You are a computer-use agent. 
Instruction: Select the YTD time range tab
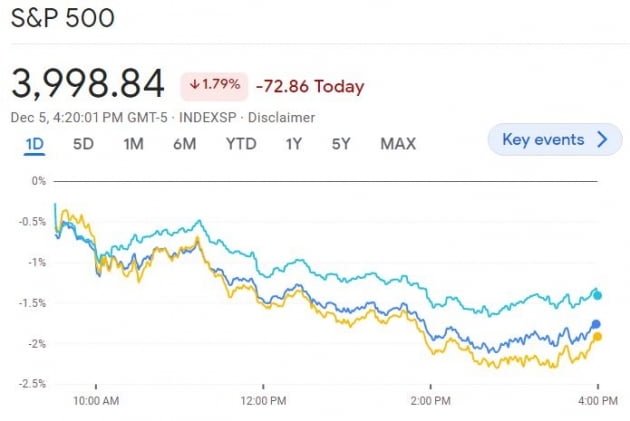(240, 144)
